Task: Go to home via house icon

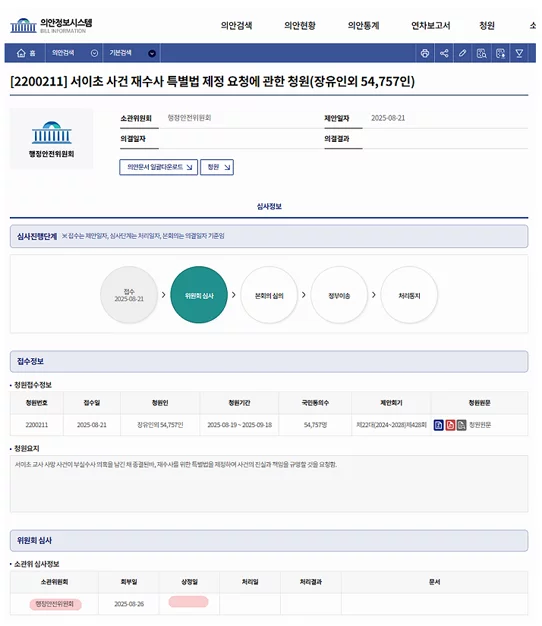Action: pyautogui.click(x=21, y=53)
